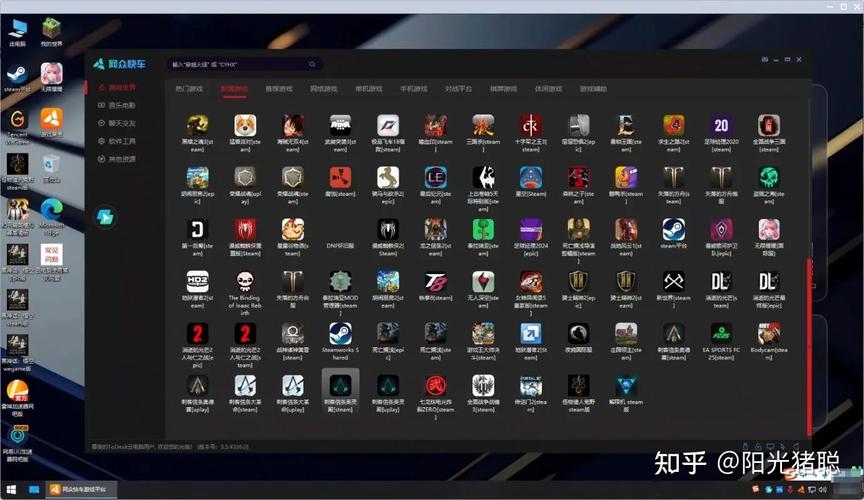This screenshot has width=864, height=500.
Task: Switch to the 游戏辅助 tab
Action: [593, 88]
